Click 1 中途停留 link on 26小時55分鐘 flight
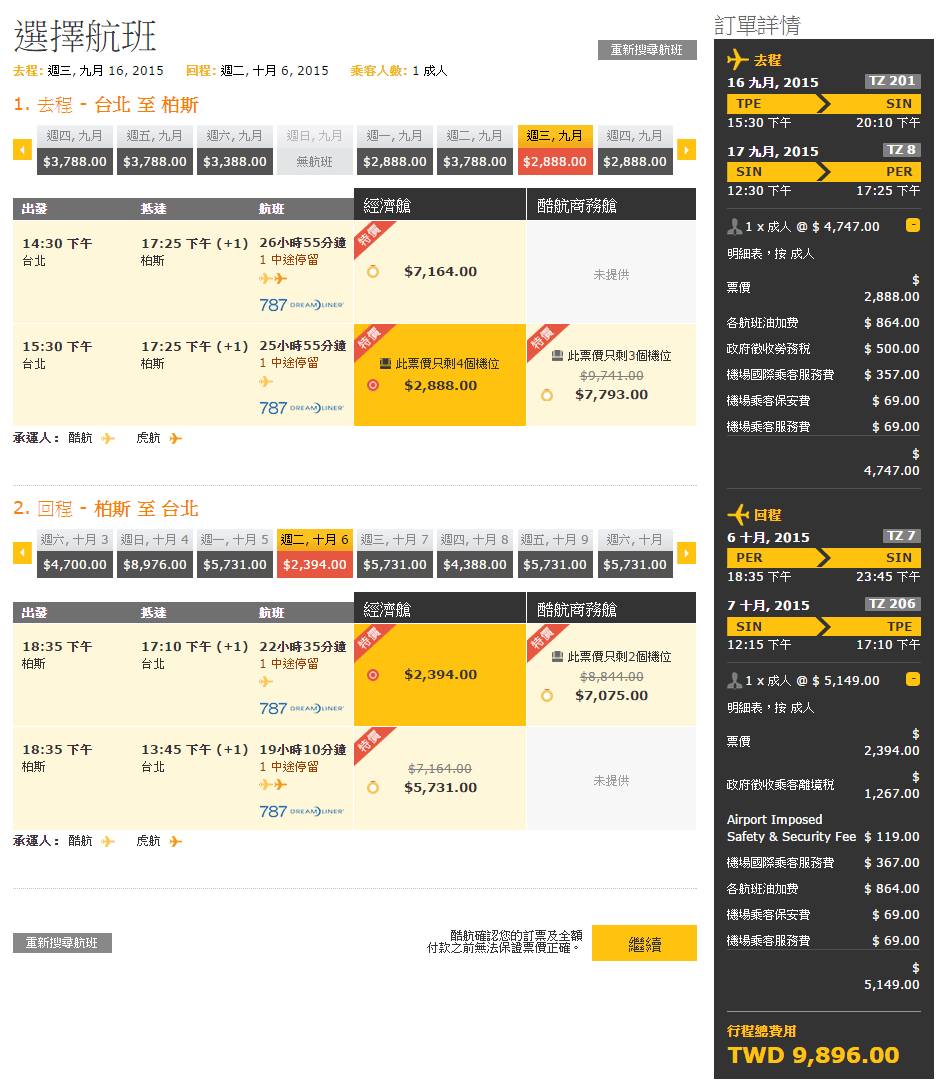 click(289, 260)
